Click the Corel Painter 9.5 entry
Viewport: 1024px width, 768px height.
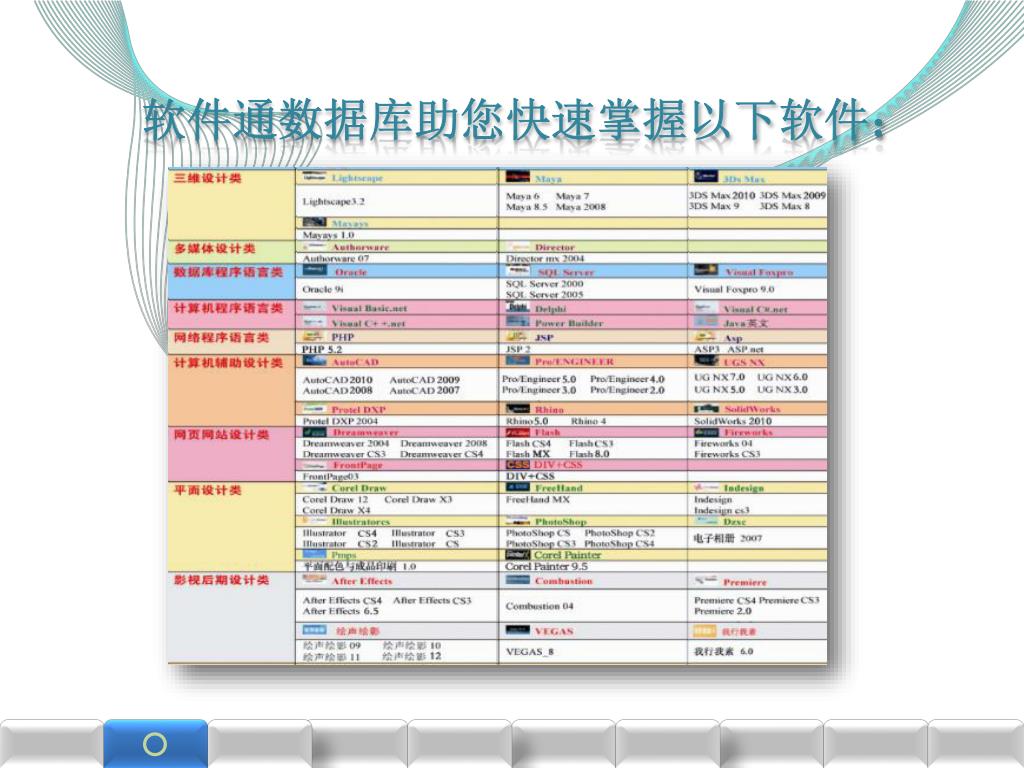pyautogui.click(x=547, y=566)
